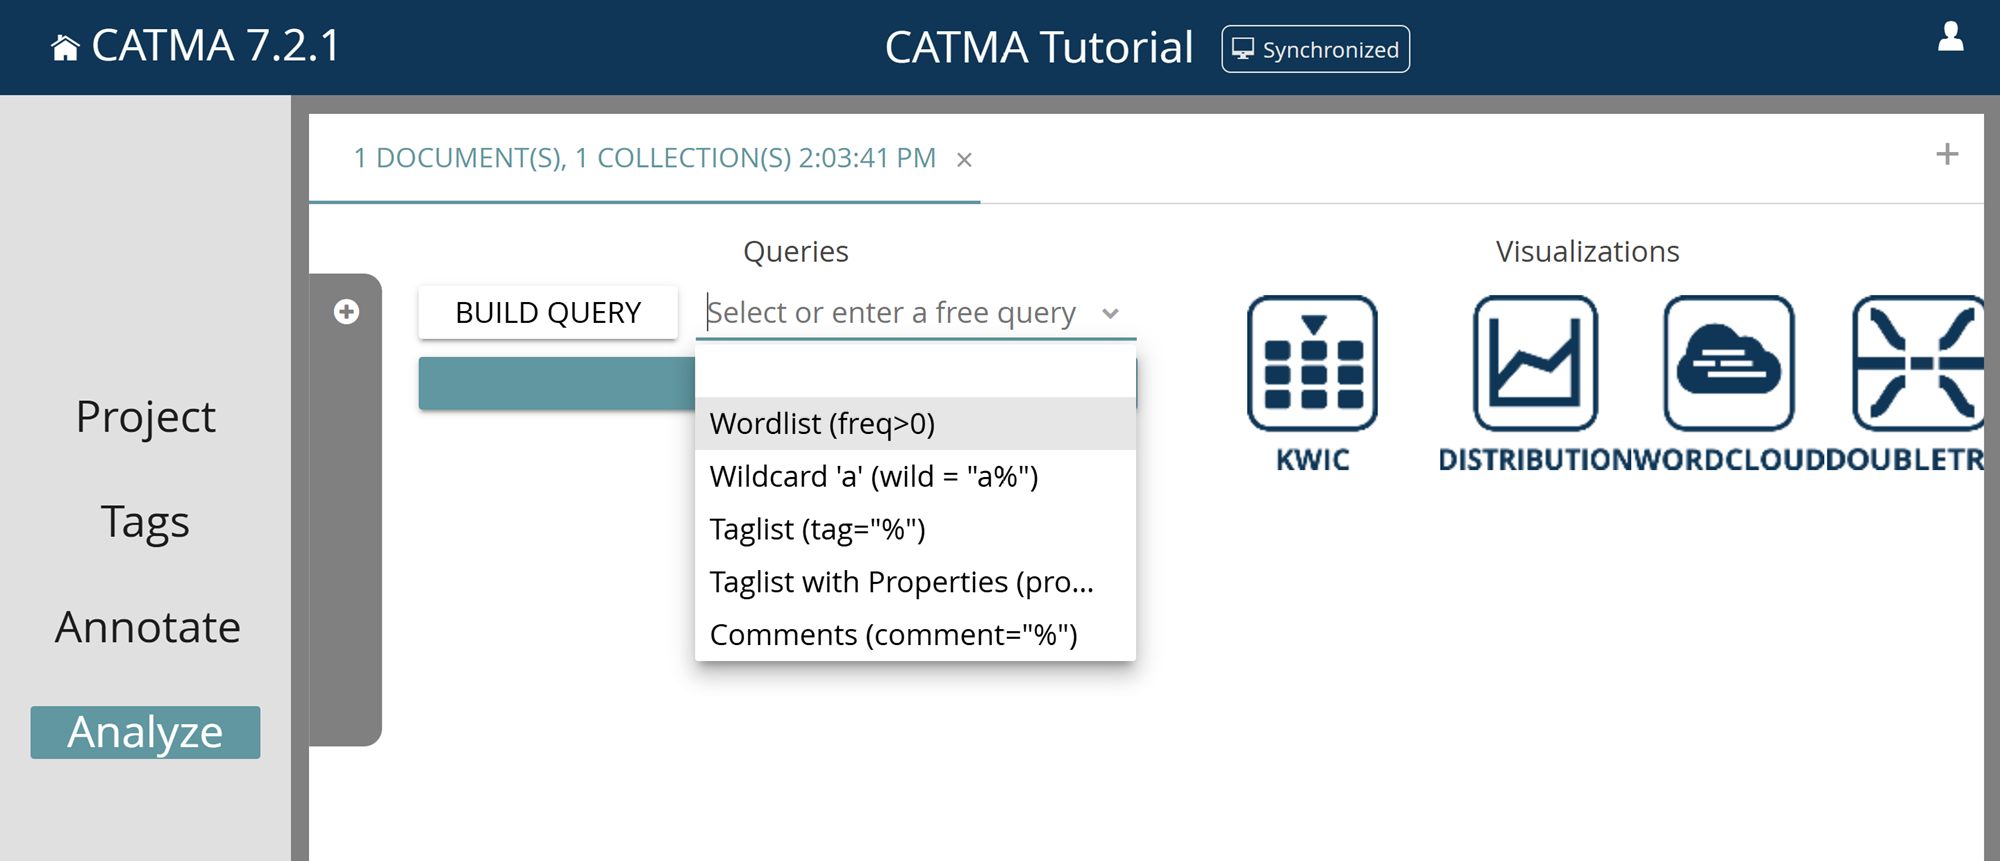Select the Analyze module
Image resolution: width=2000 pixels, height=861 pixels.
click(x=145, y=732)
